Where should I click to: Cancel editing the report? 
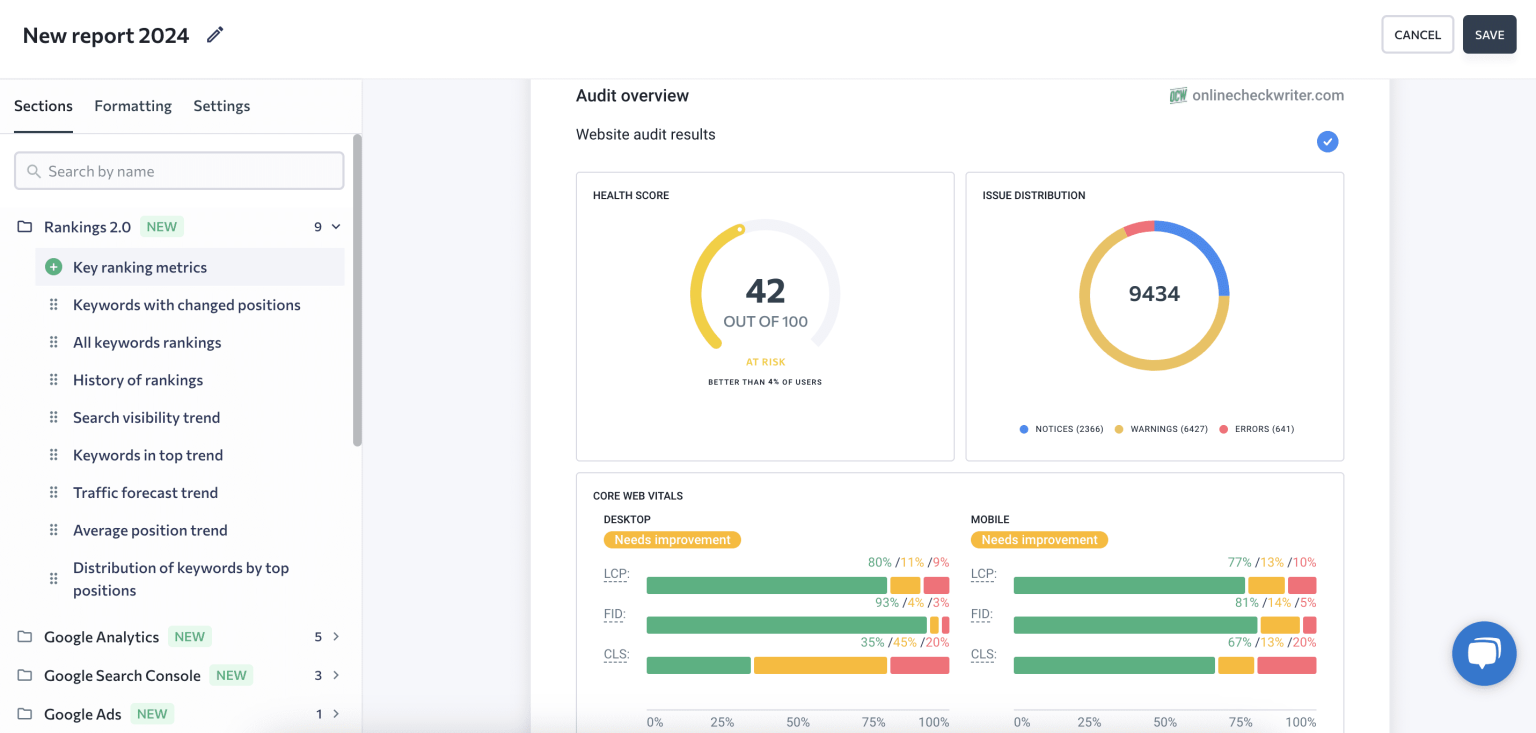click(x=1417, y=34)
